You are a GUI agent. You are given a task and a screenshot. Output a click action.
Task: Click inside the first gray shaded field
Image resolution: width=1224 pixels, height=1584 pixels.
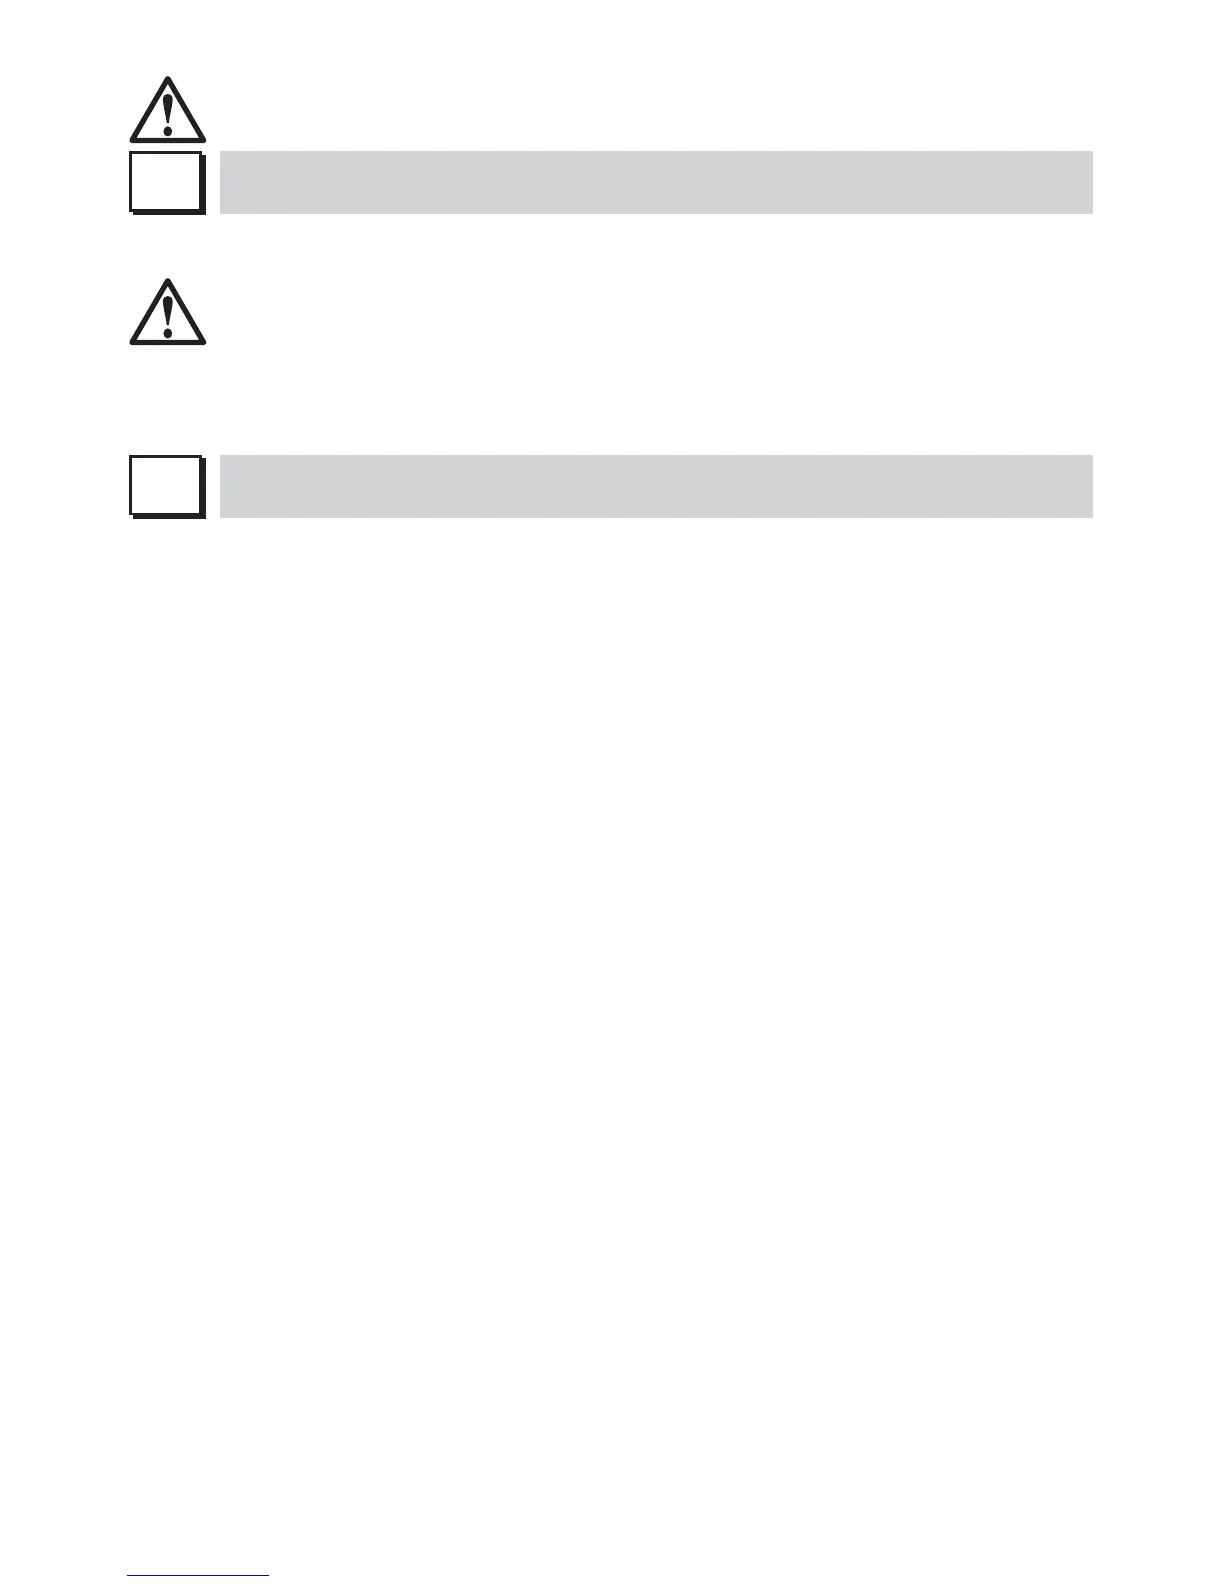pos(656,182)
